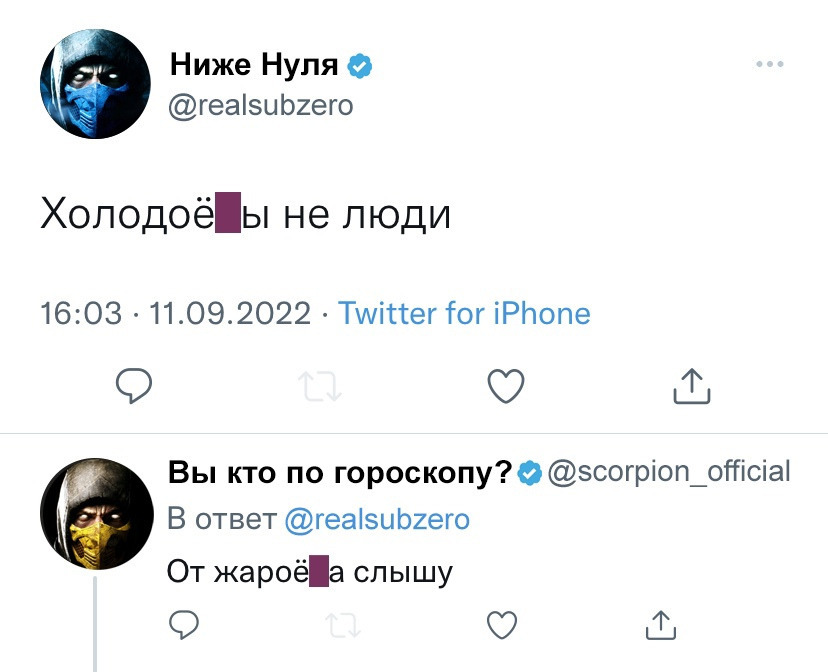Open the Ниже Нуля display name

pos(255,67)
